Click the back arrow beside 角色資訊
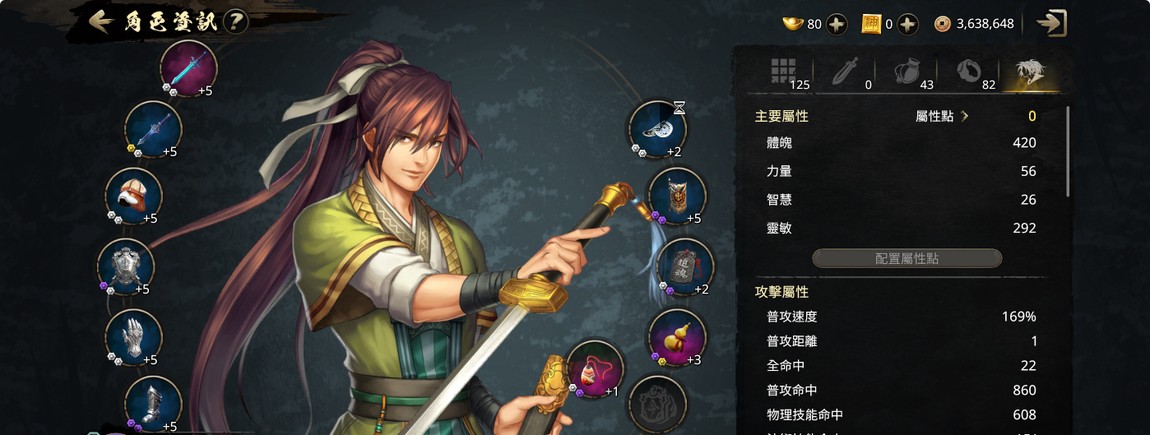Viewport: 1150px width, 435px height. click(100, 21)
